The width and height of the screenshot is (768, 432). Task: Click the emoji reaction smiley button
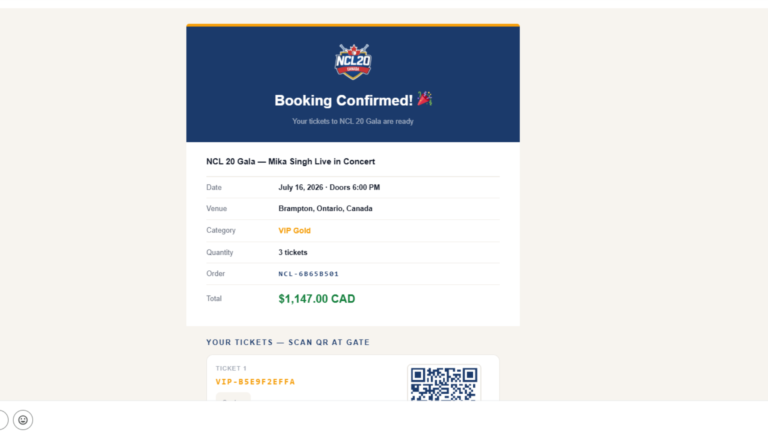23,420
